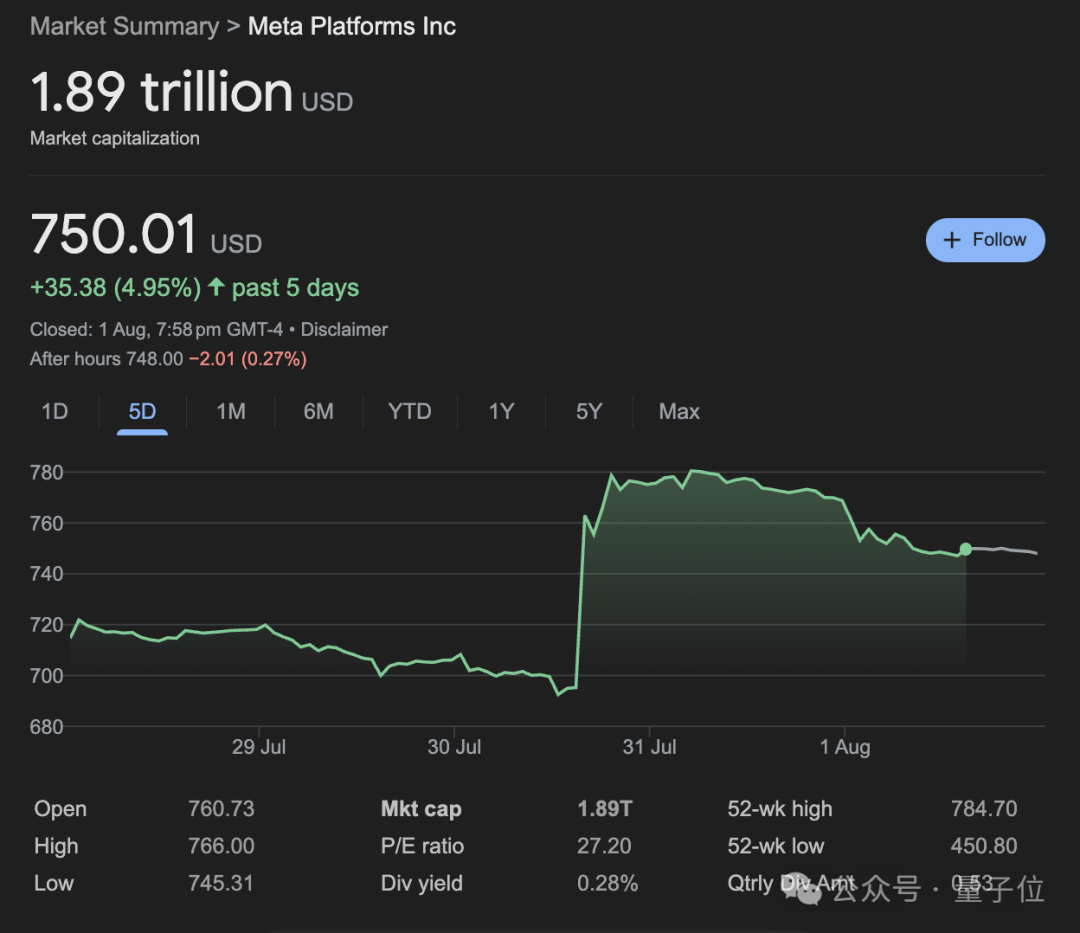
Task: Select the 5D time range tab
Action: pyautogui.click(x=142, y=411)
